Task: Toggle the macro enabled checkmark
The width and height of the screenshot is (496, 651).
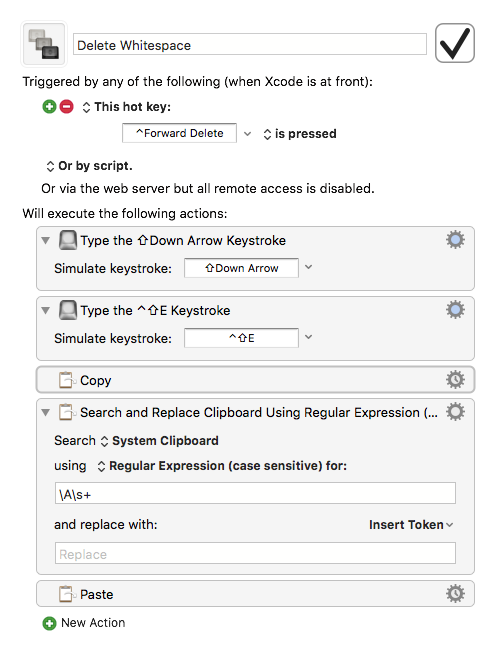Action: coord(454,43)
